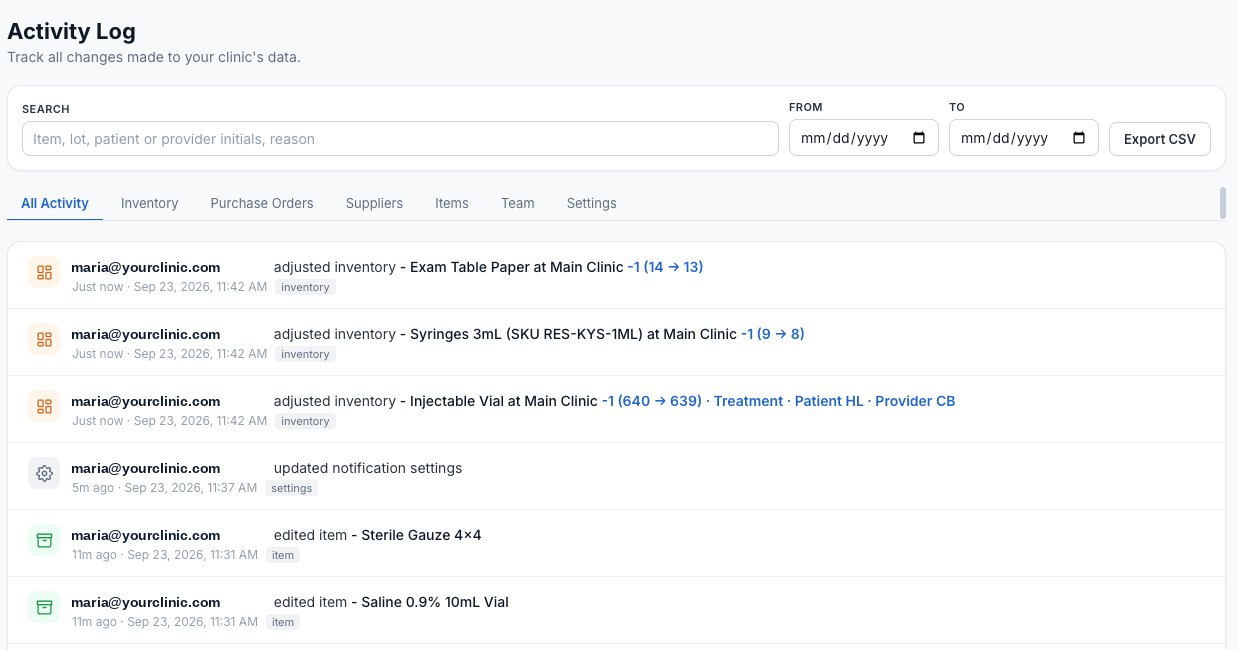This screenshot has width=1238, height=650.
Task: Click the "updated notification settings" entry text
Action: 368,468
